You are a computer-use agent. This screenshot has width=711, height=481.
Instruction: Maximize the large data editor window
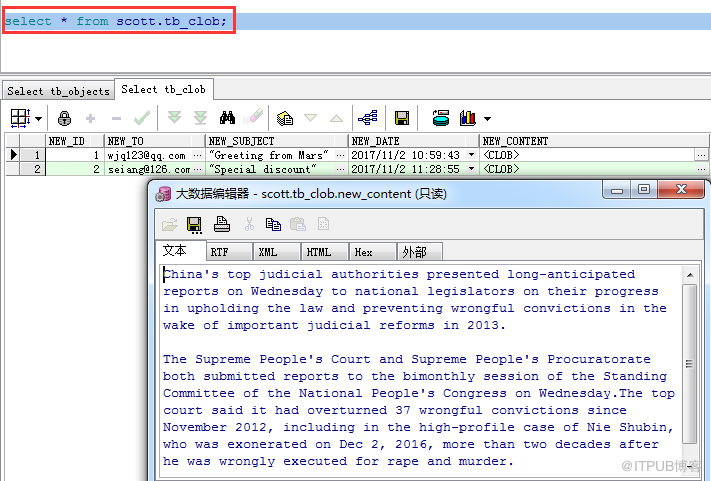(644, 189)
